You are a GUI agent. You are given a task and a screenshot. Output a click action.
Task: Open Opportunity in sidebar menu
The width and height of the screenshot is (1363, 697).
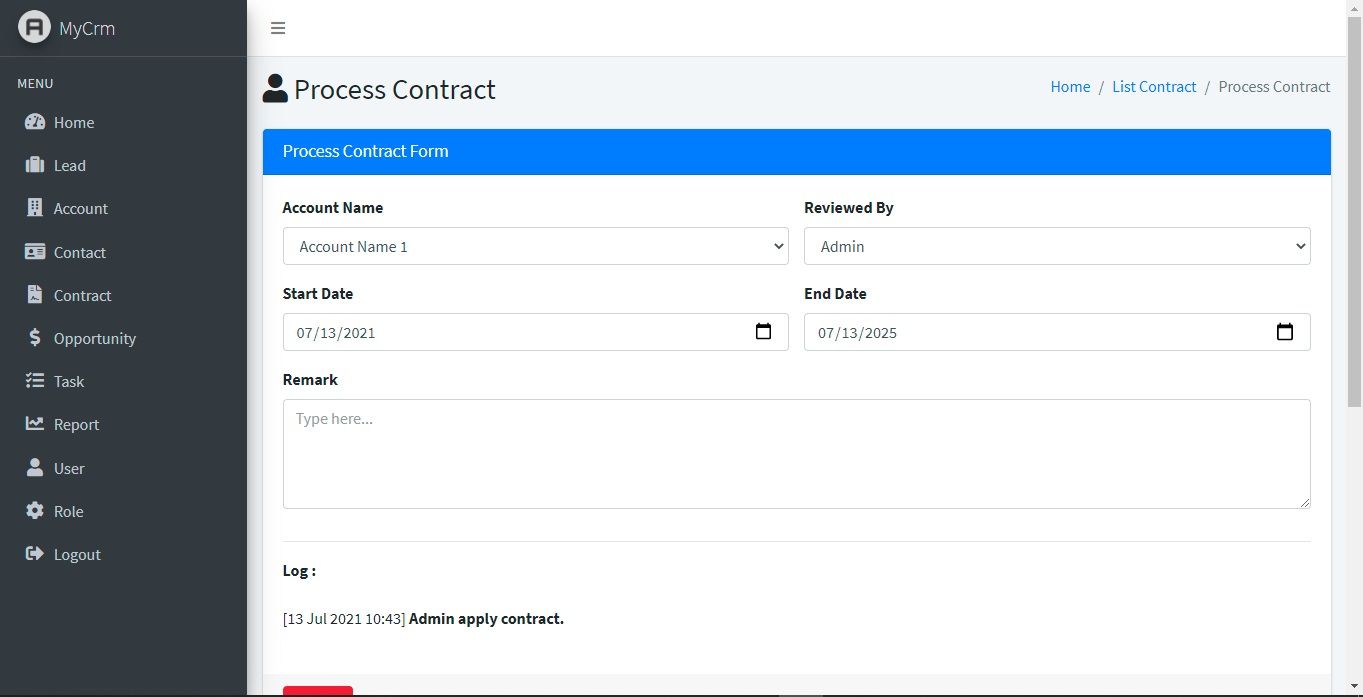click(123, 338)
